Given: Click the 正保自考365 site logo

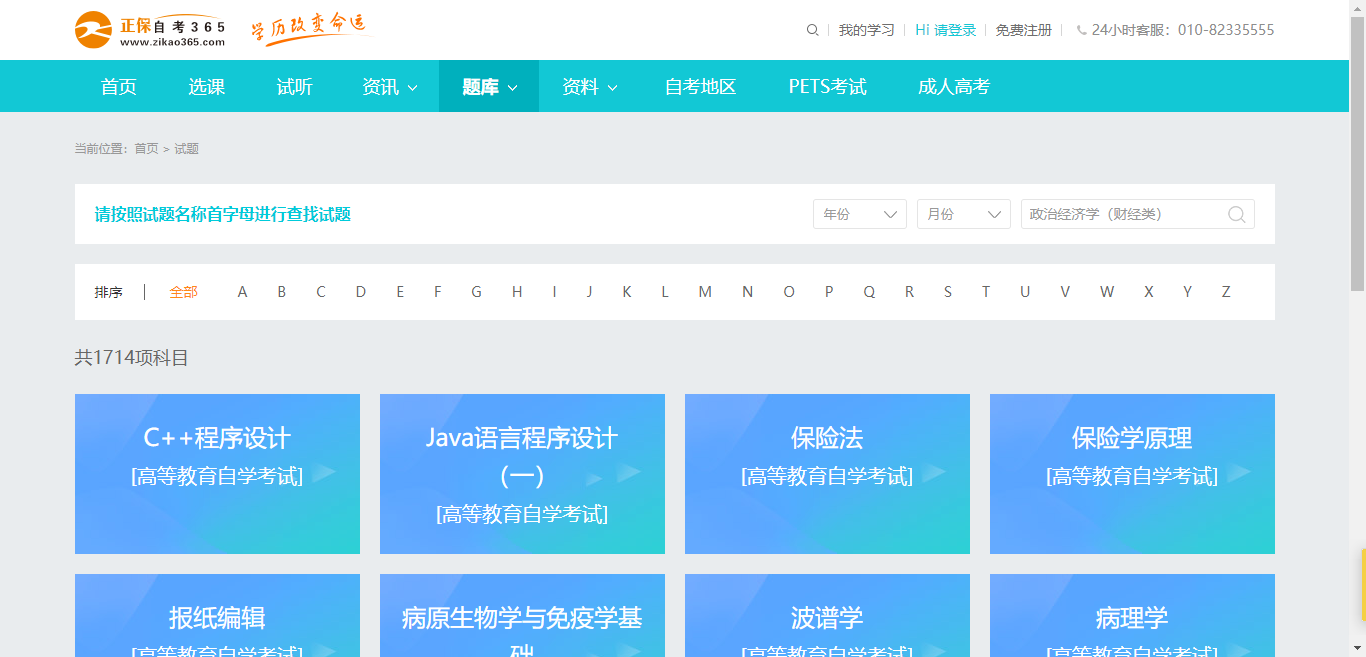Looking at the screenshot, I should coord(150,30).
